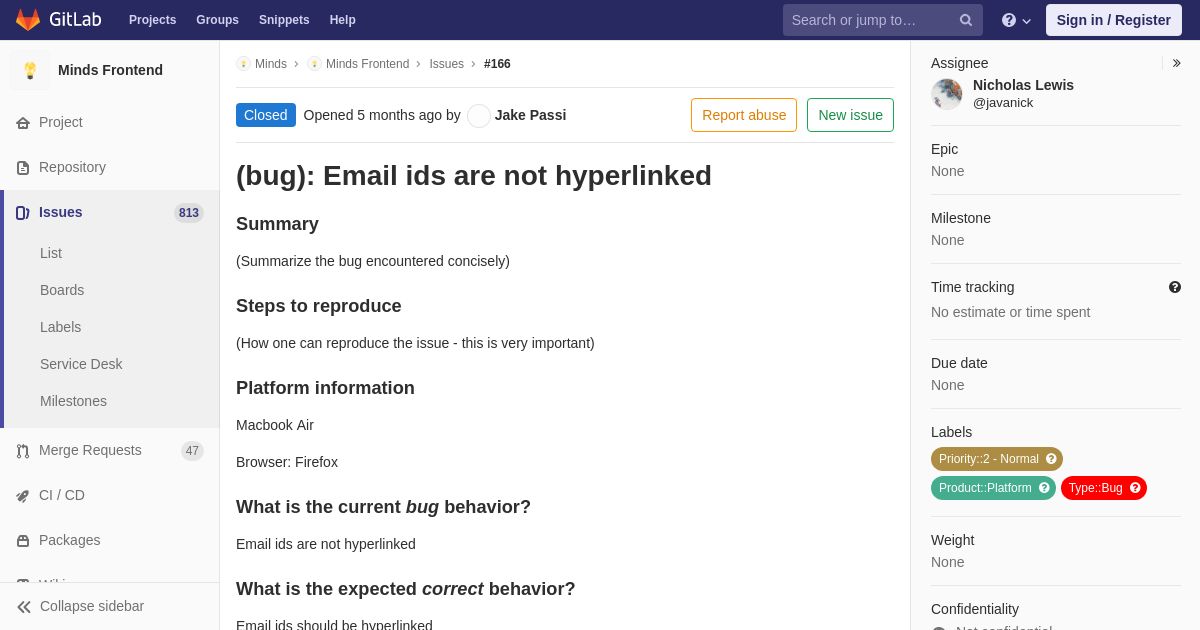
Task: Select the Product::Platform label
Action: 985,488
